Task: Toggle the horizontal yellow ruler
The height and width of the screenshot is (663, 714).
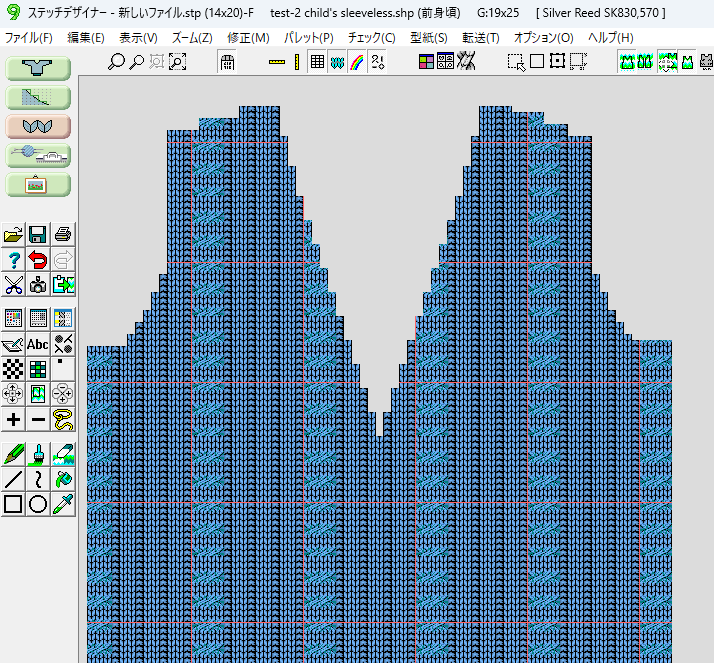Action: click(x=276, y=62)
